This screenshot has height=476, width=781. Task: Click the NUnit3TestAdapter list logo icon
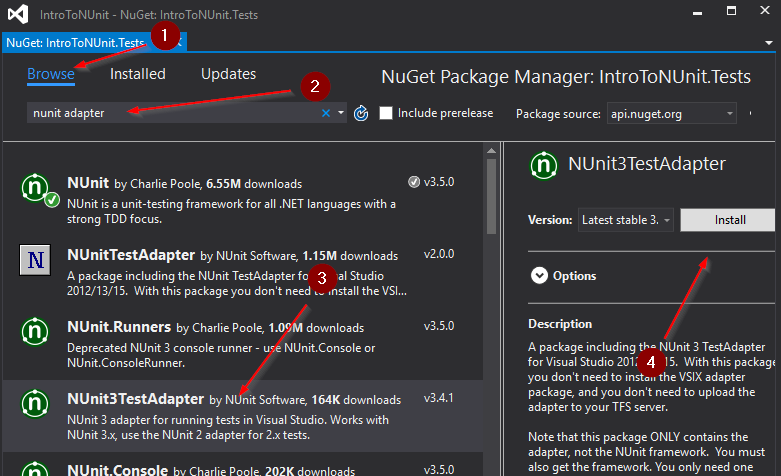coord(35,403)
